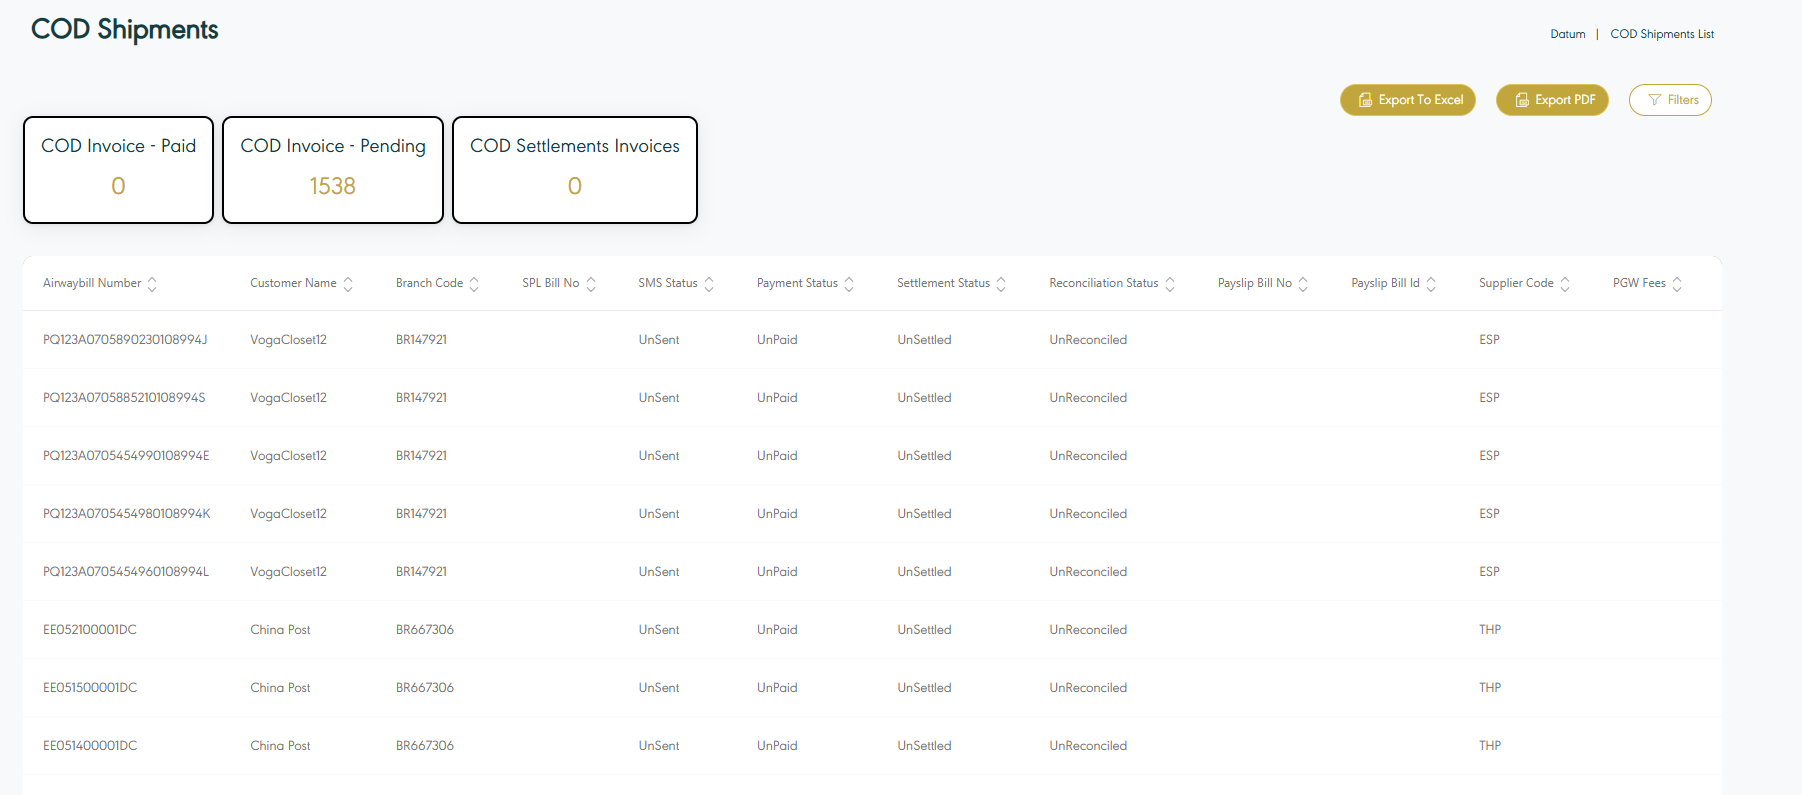Viewport: 1802px width, 795px height.
Task: Sort by Payment Status arrows
Action: [849, 284]
